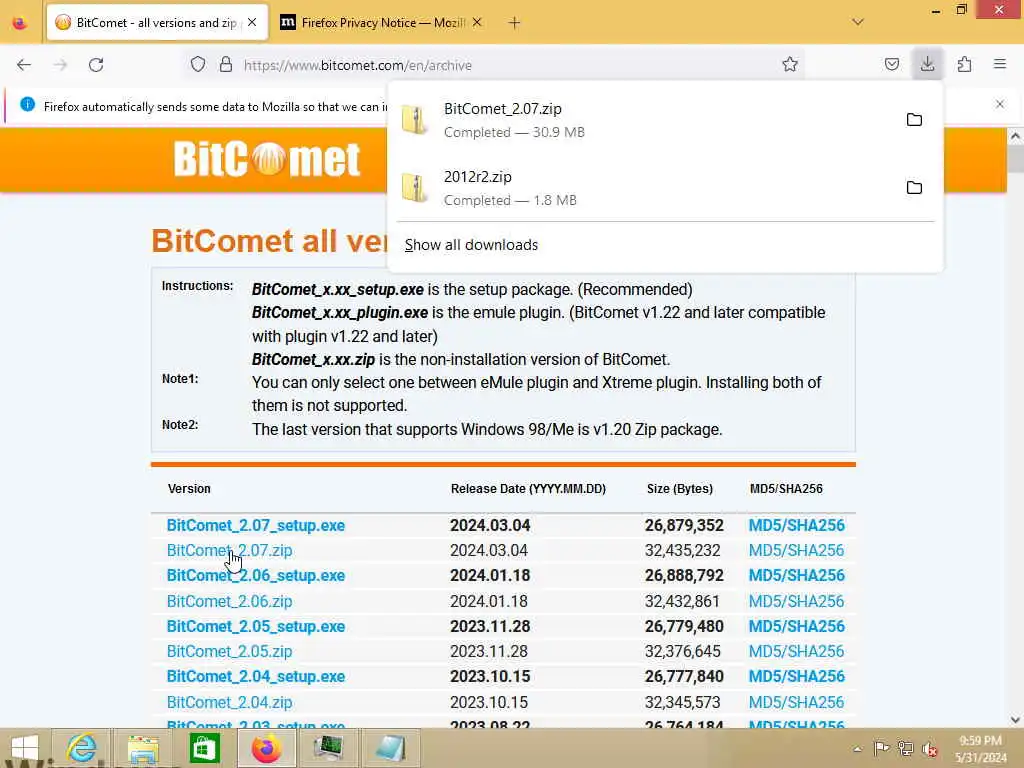The width and height of the screenshot is (1024, 768).
Task: Download BitComet_2.06_setup.exe
Action: click(255, 575)
